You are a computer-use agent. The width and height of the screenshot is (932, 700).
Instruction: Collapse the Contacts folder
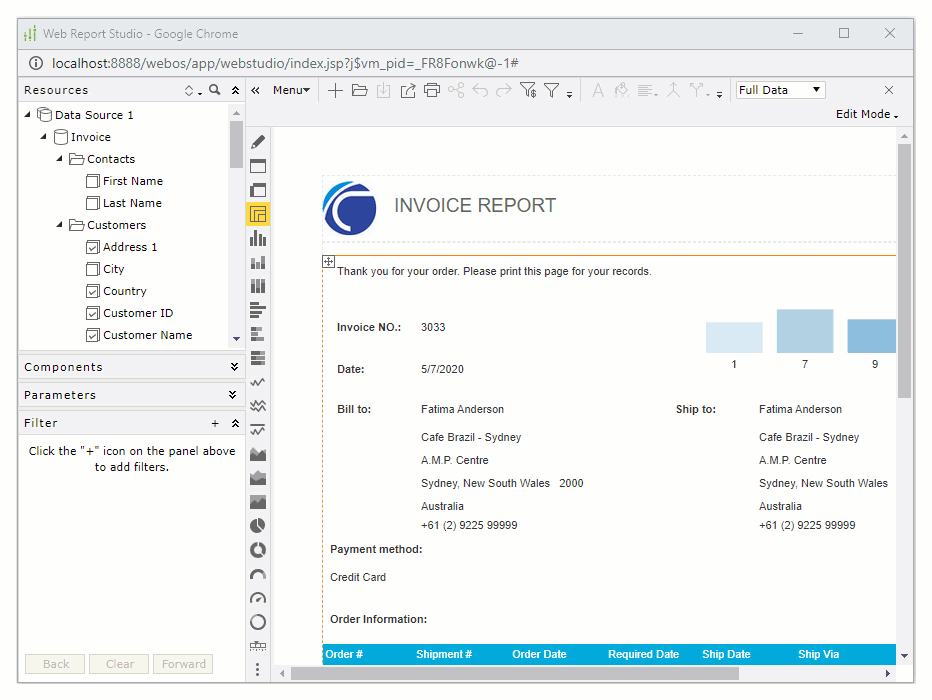coord(57,158)
